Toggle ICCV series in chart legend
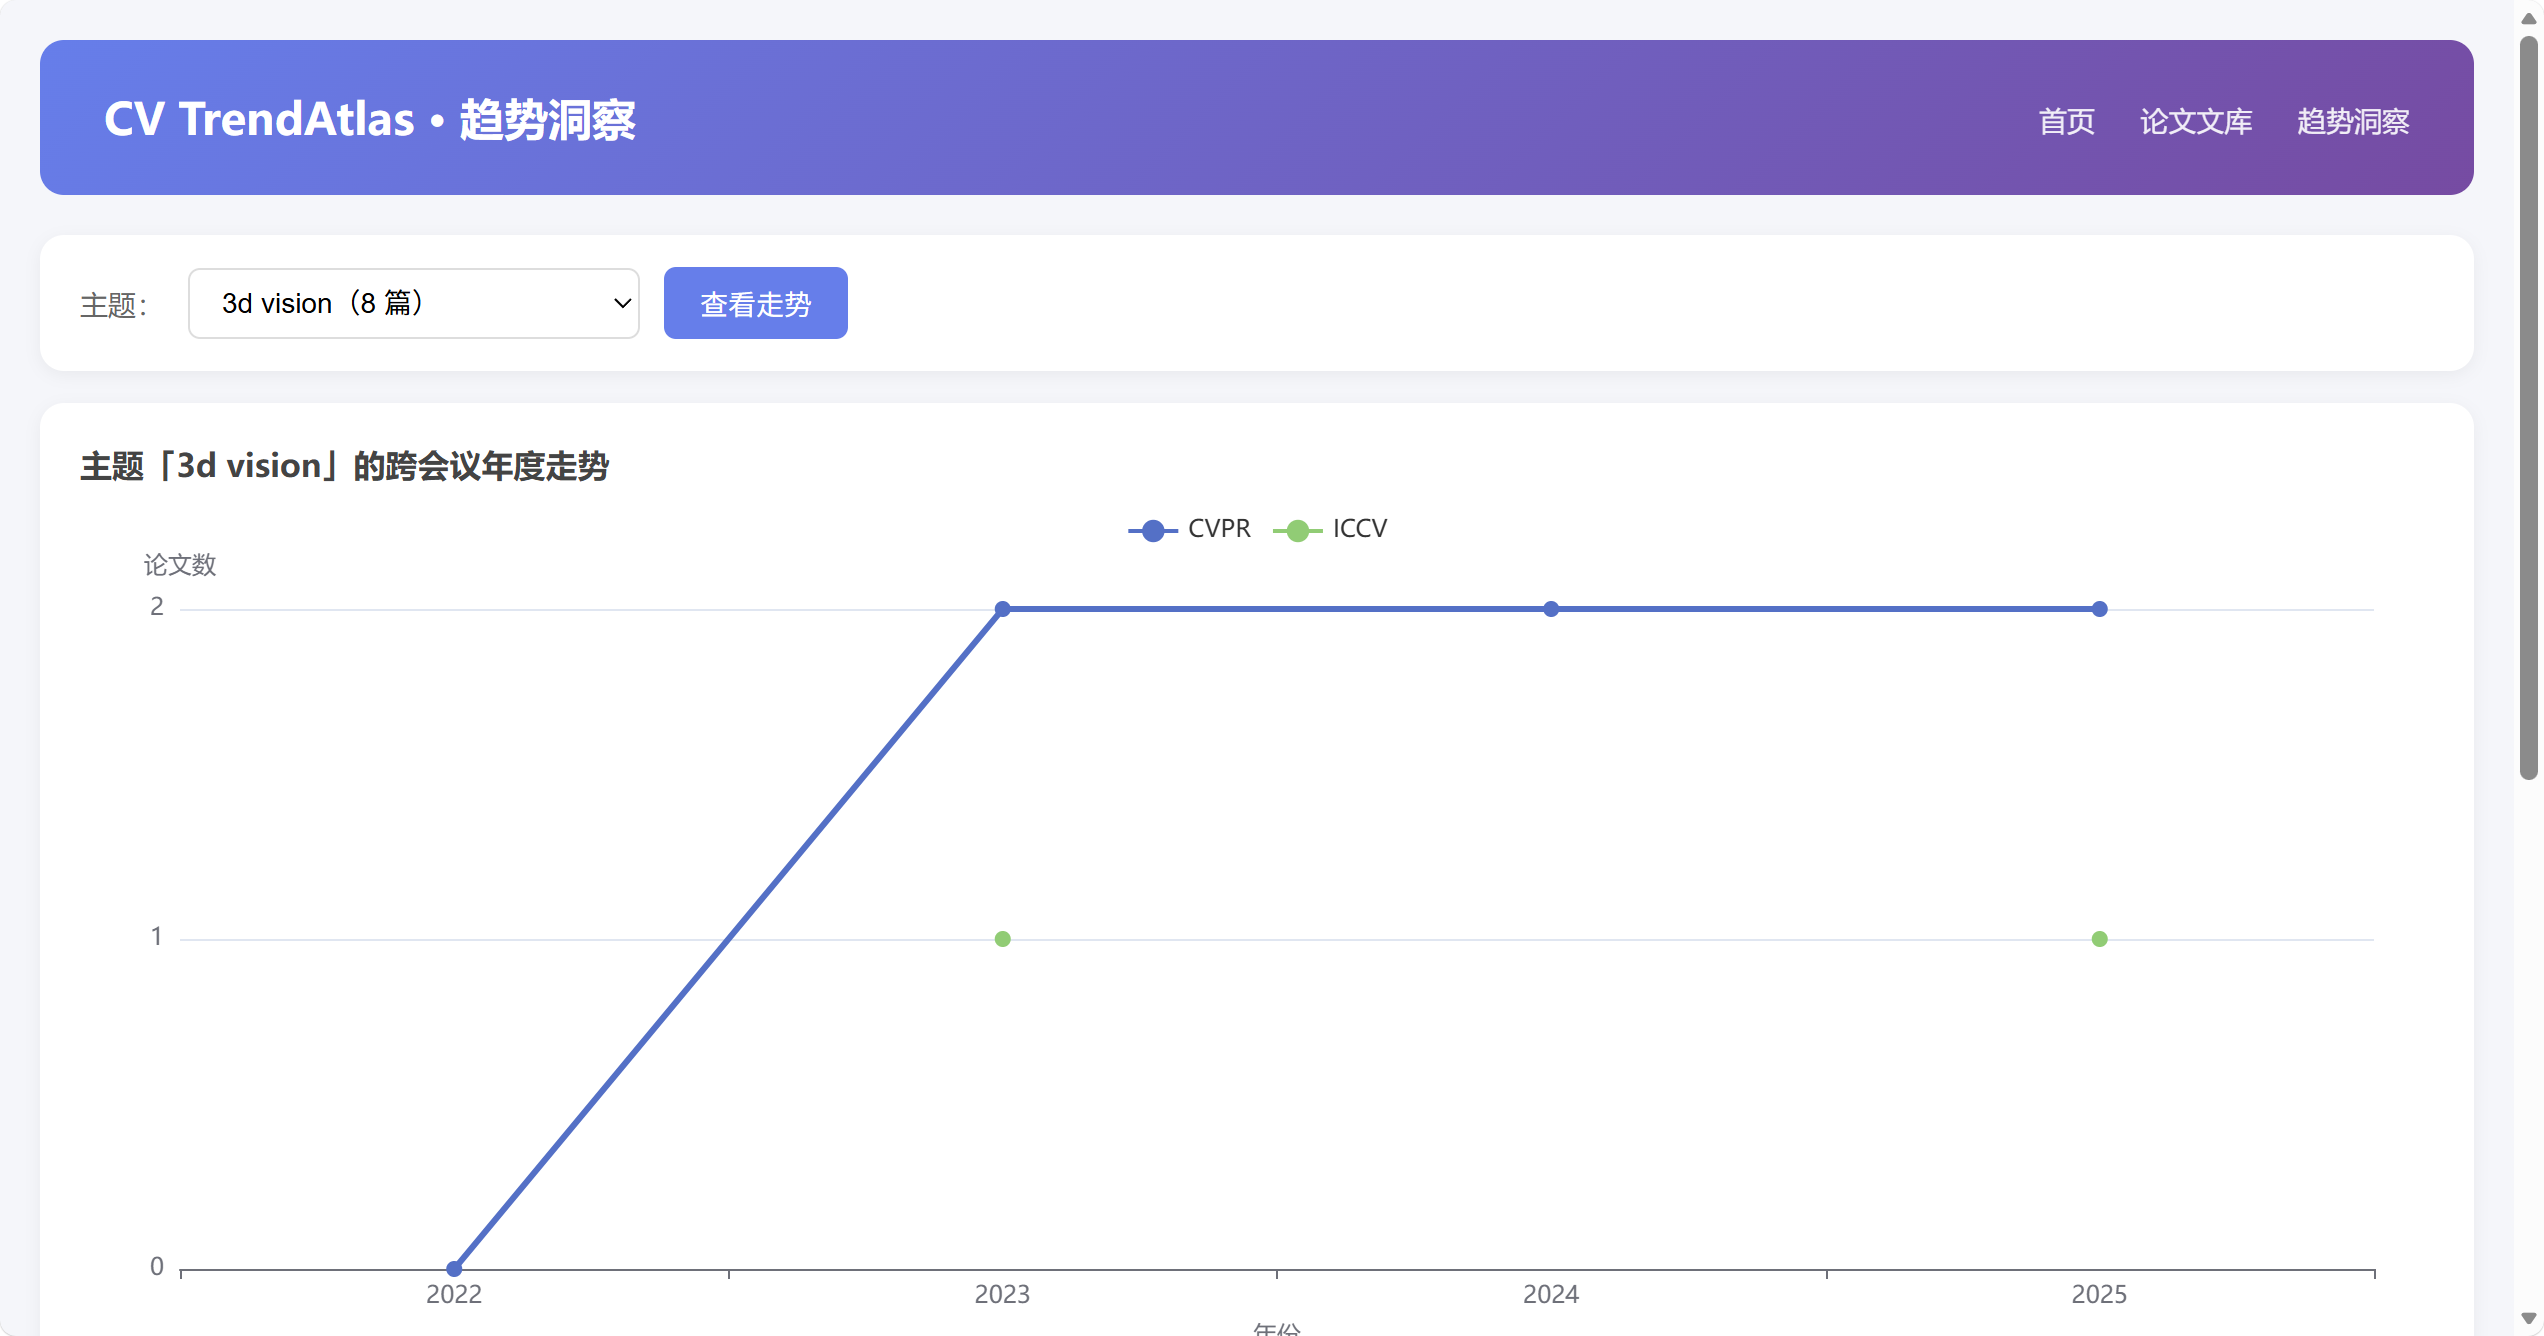The width and height of the screenshot is (2544, 1336). (1330, 529)
